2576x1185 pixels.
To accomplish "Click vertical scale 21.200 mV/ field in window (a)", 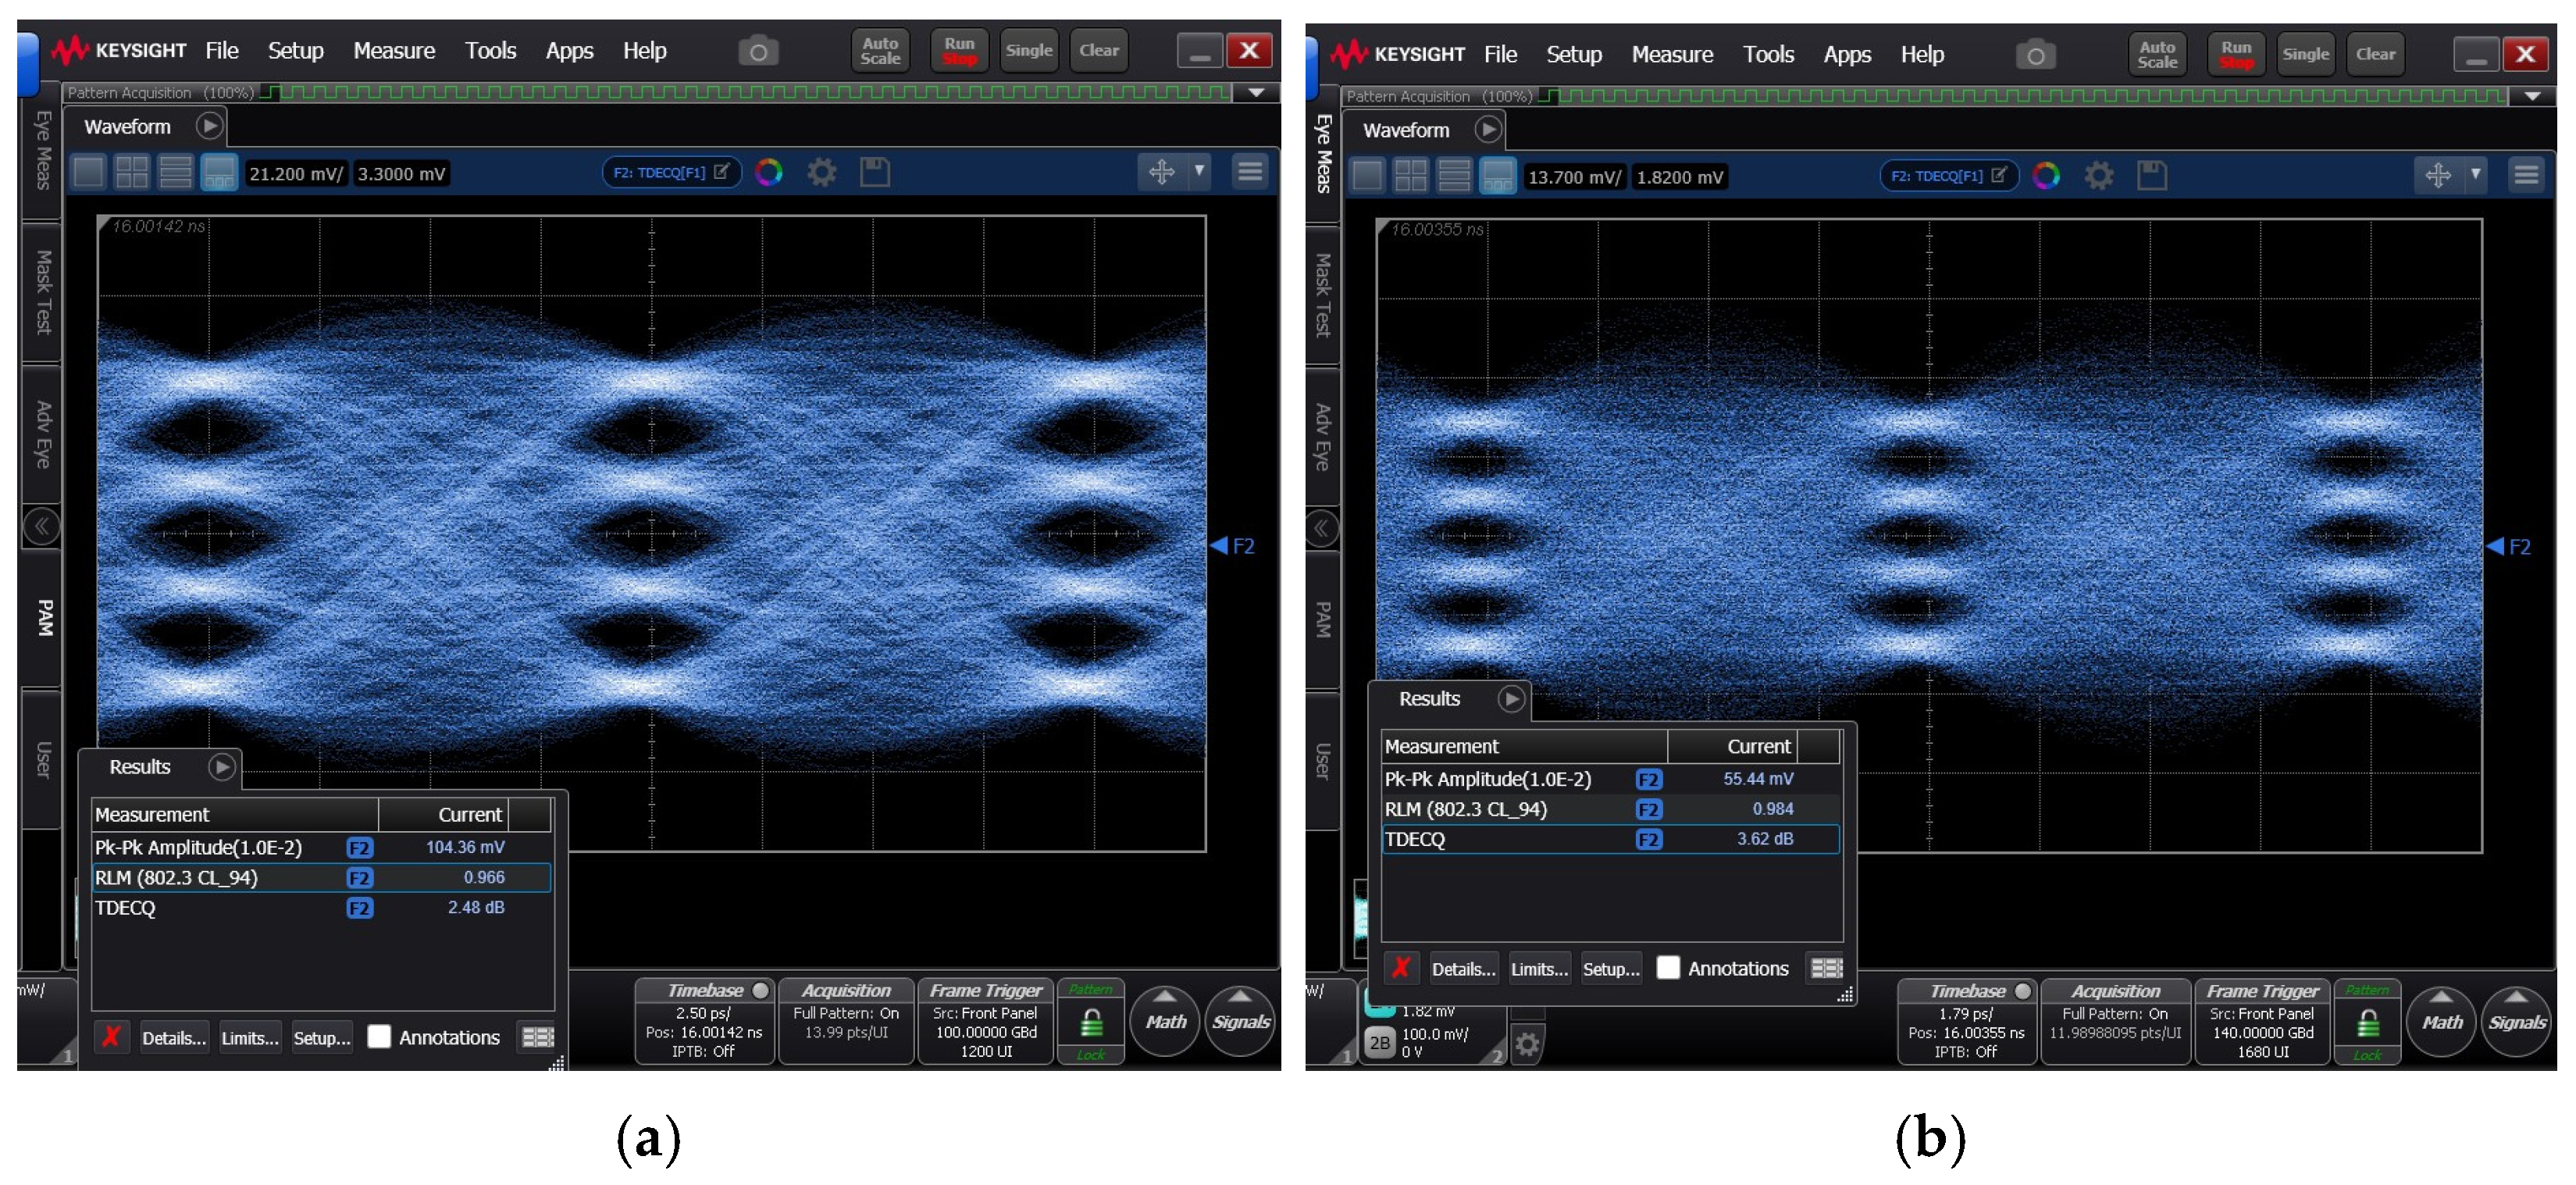I will click(297, 173).
